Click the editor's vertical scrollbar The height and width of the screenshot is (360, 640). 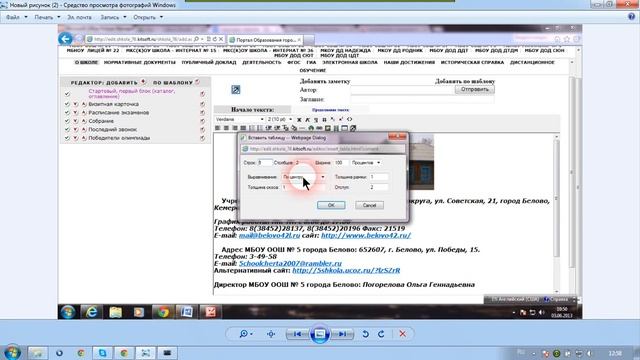[556, 214]
